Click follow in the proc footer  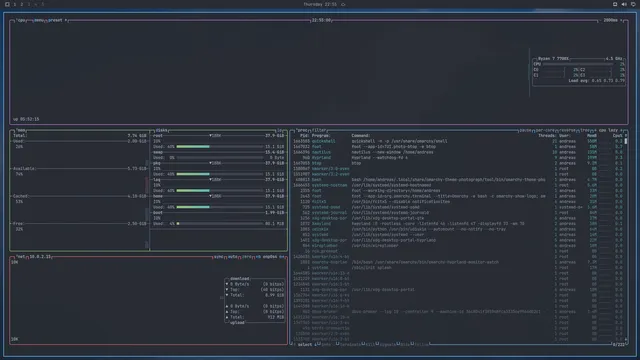421,344
